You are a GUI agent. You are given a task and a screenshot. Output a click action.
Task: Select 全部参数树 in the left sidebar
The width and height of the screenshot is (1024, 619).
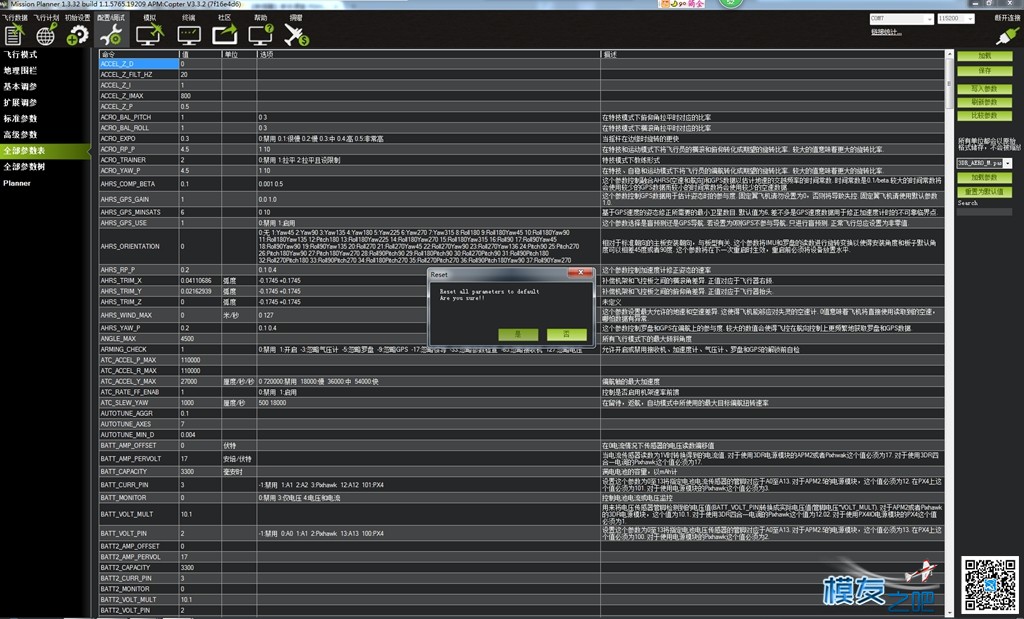(24, 167)
